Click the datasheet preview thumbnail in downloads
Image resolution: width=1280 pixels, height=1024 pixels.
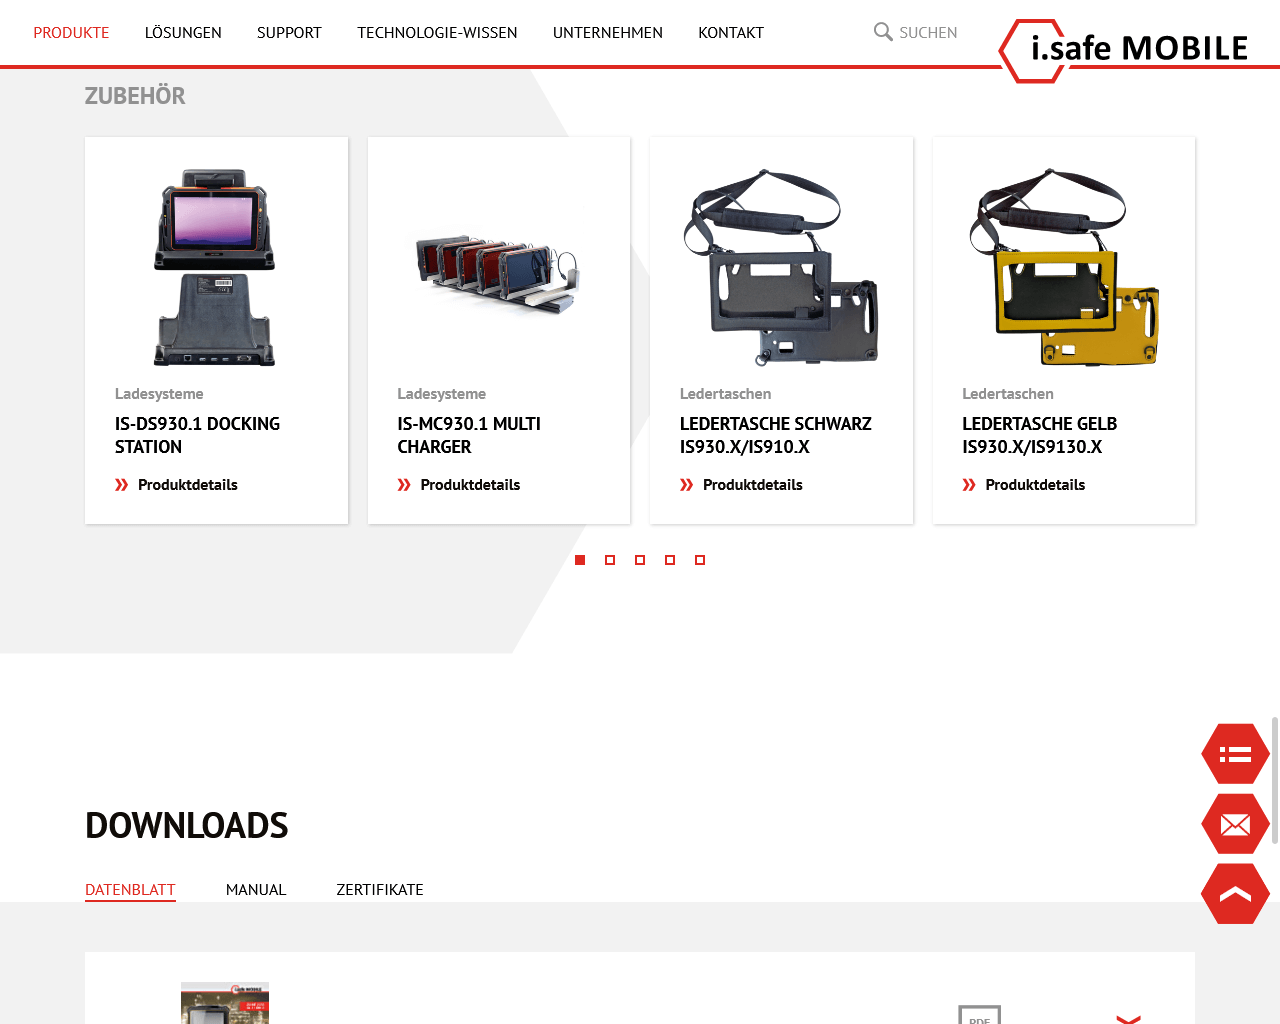225,1003
